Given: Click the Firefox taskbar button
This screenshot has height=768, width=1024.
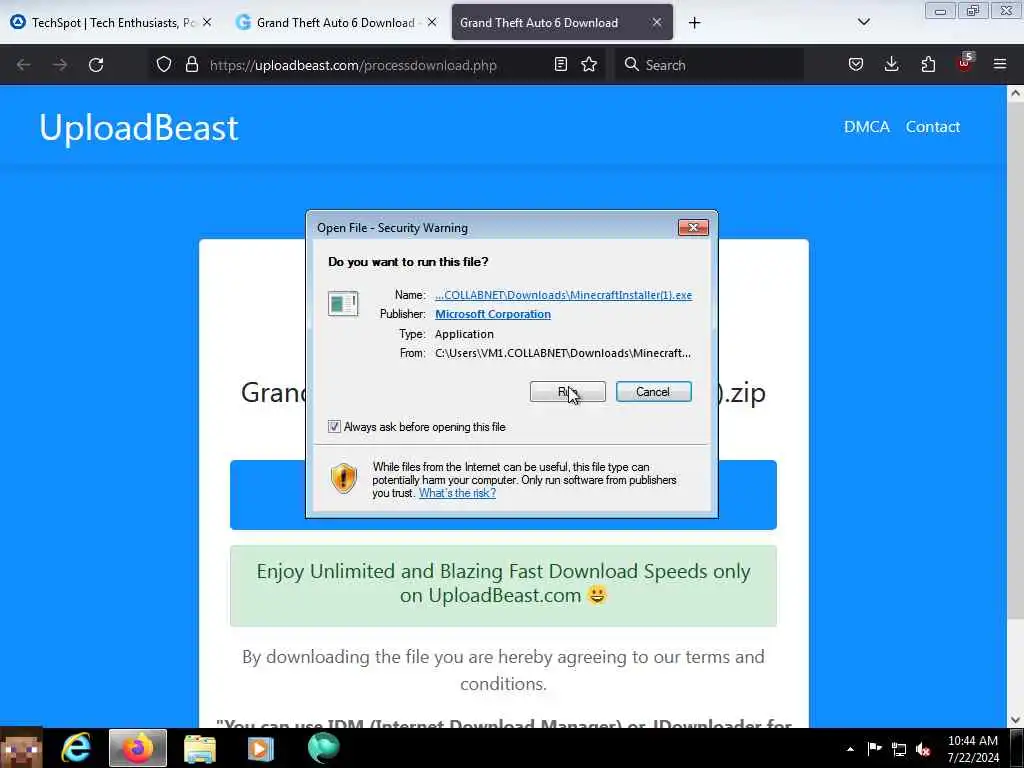Looking at the screenshot, I should [x=138, y=748].
